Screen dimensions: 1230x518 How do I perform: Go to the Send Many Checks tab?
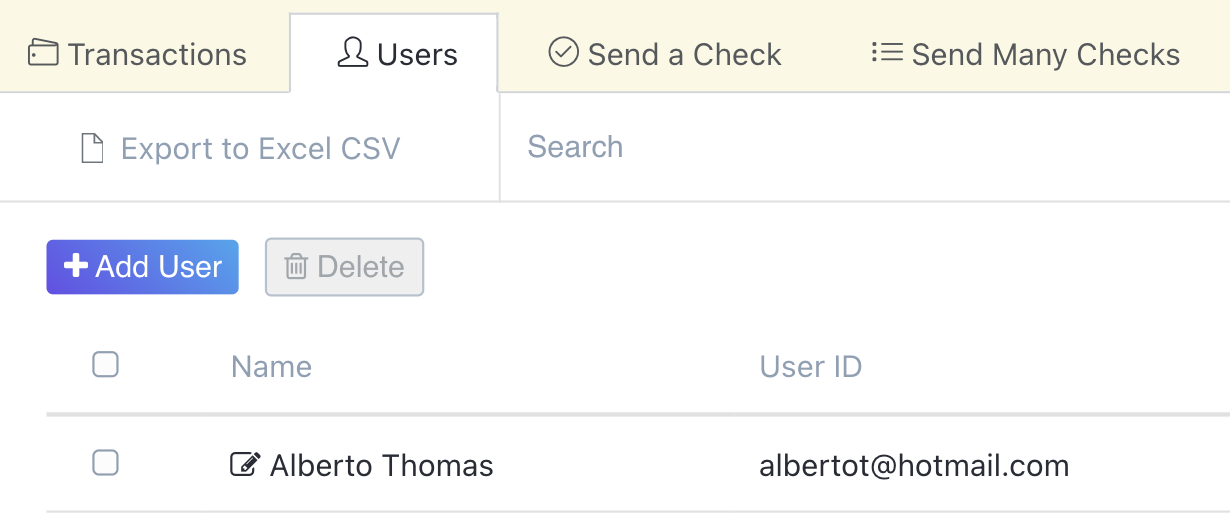tap(1045, 54)
